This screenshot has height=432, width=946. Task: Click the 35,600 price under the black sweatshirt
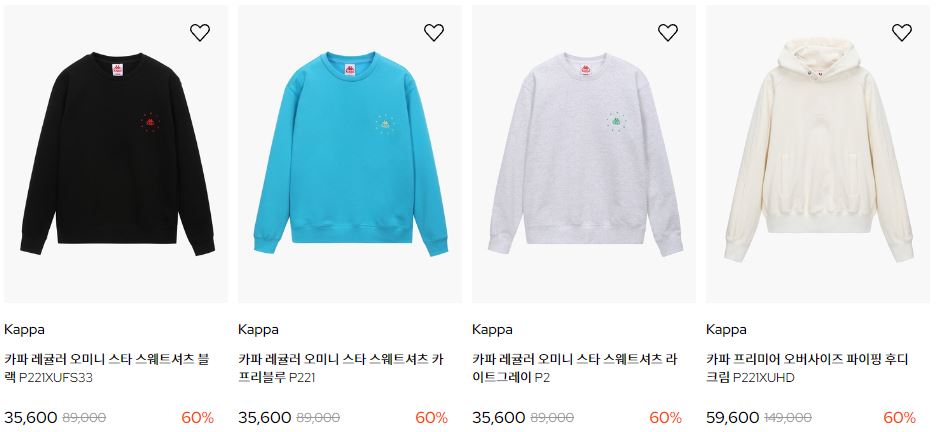tap(31, 418)
